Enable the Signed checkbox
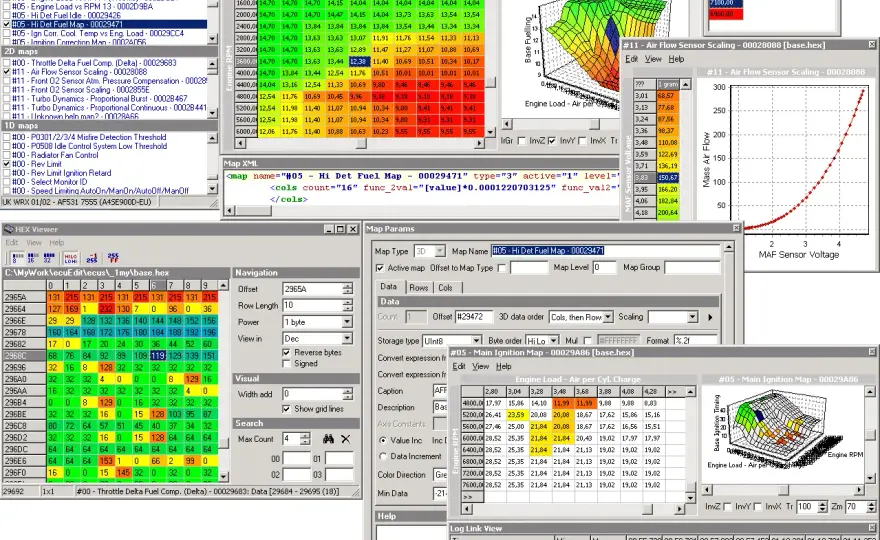880x540 pixels. (x=286, y=364)
